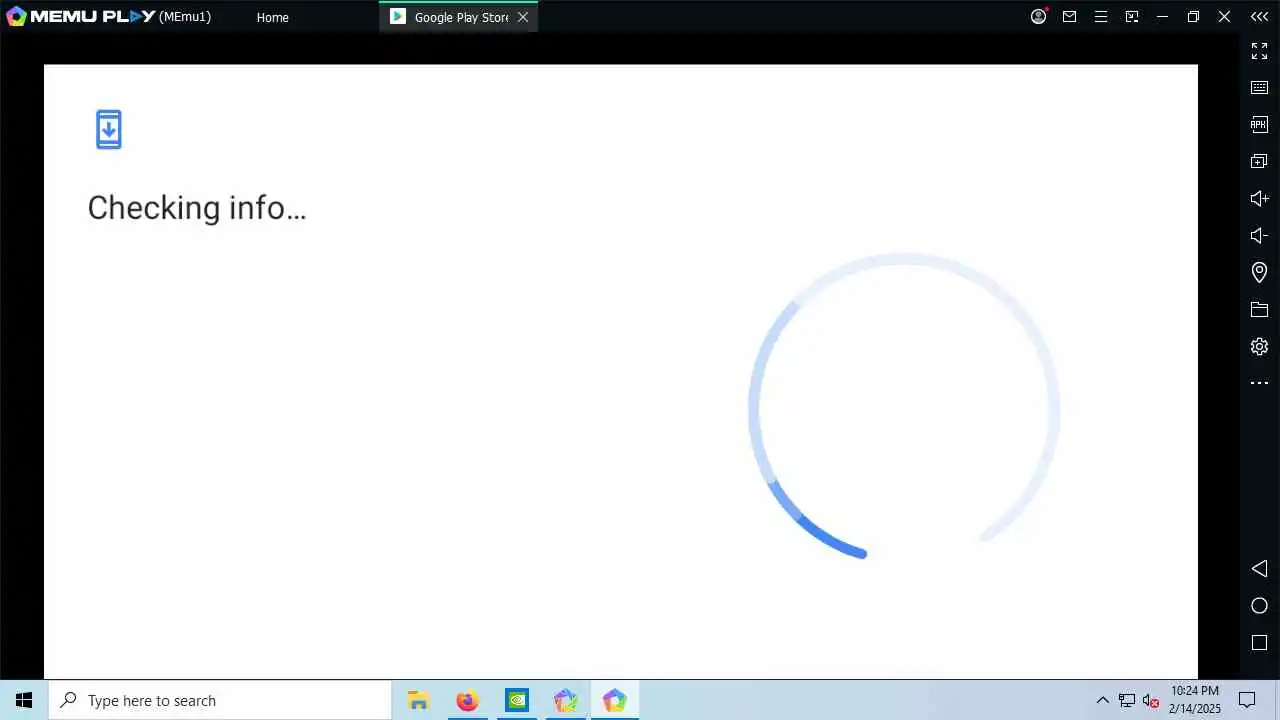Click the MEmu Play logo

pos(80,16)
